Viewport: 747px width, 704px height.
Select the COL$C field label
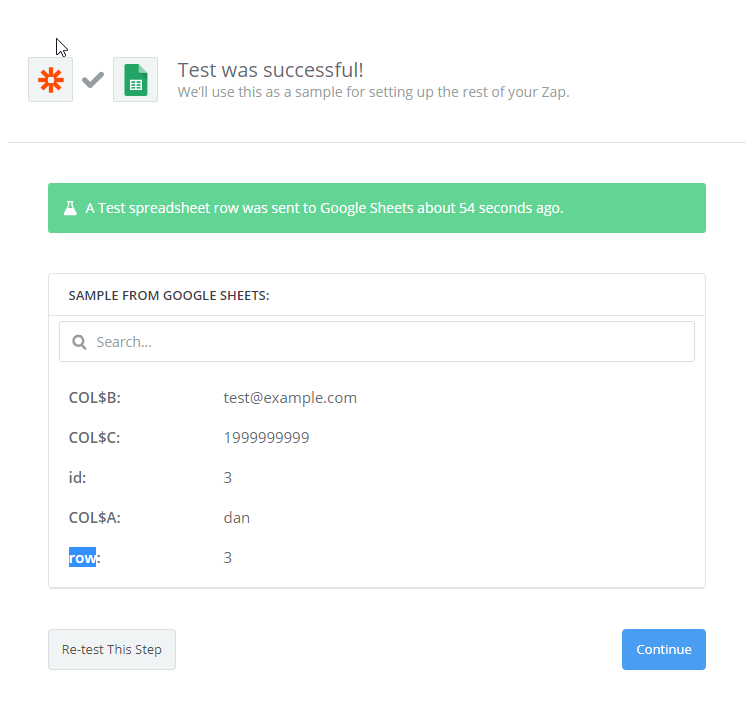[x=94, y=438]
